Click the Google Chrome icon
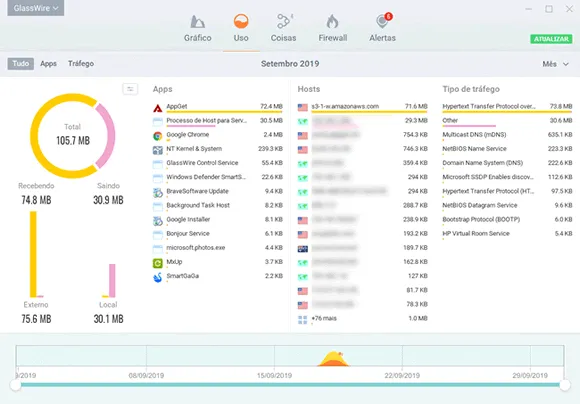Image resolution: width=580 pixels, height=404 pixels. point(158,136)
